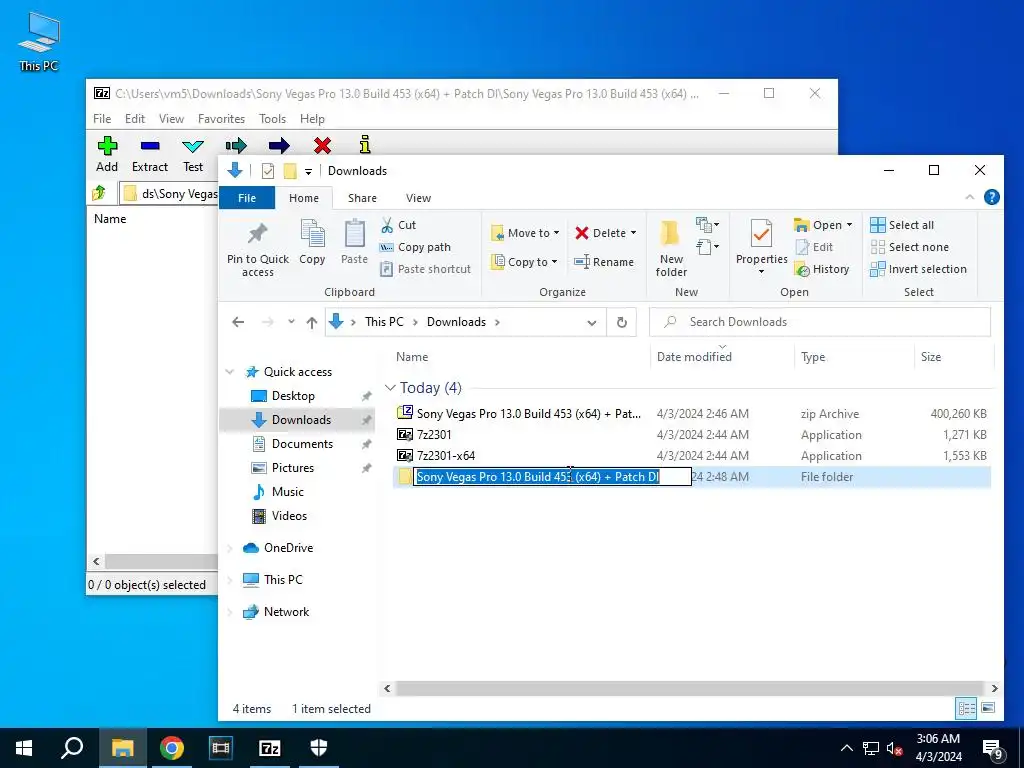Collapse the Explorer ribbon with chevron
Viewport: 1024px width, 768px height.
click(970, 197)
